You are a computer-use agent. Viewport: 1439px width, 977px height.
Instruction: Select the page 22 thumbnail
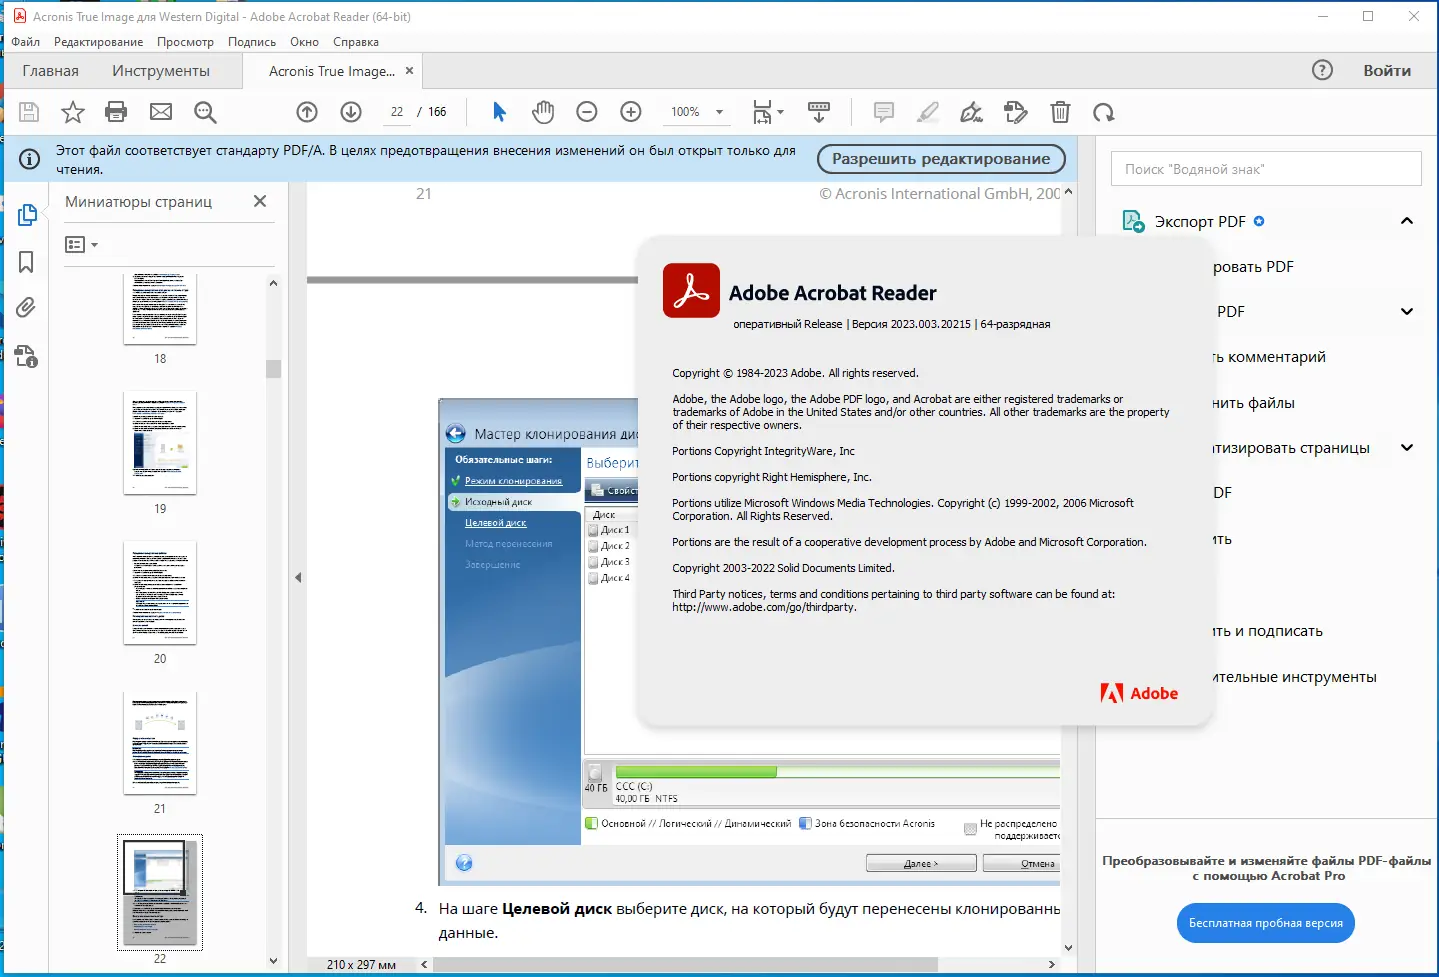tap(160, 892)
